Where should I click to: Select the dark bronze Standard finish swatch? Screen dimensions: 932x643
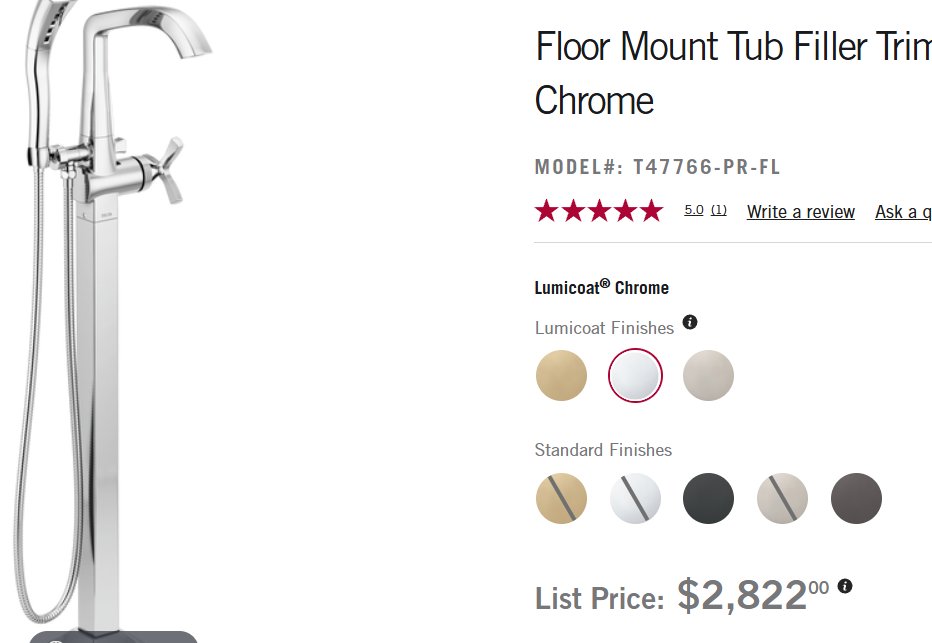(857, 498)
